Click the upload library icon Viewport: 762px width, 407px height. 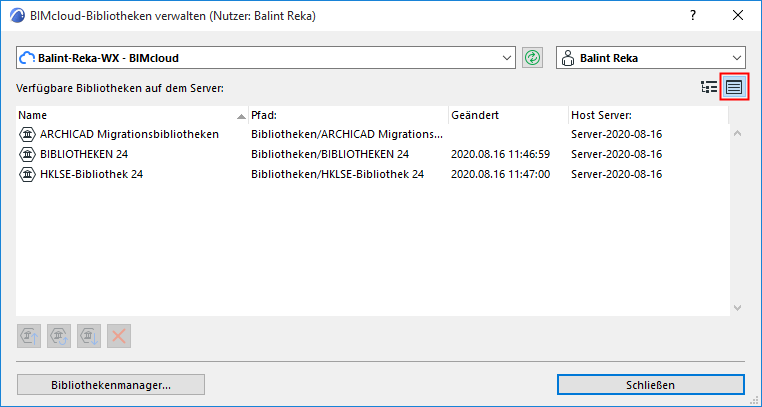[x=31, y=333]
